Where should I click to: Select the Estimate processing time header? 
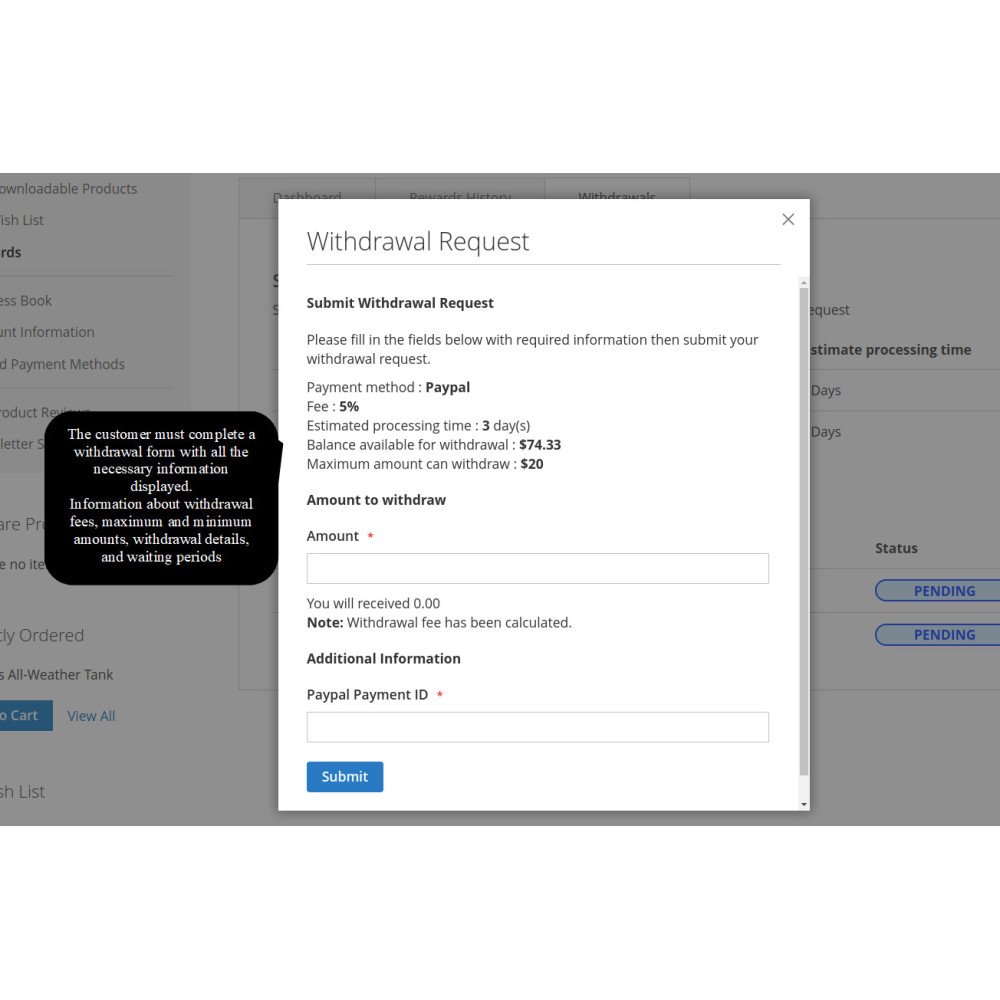(x=890, y=349)
